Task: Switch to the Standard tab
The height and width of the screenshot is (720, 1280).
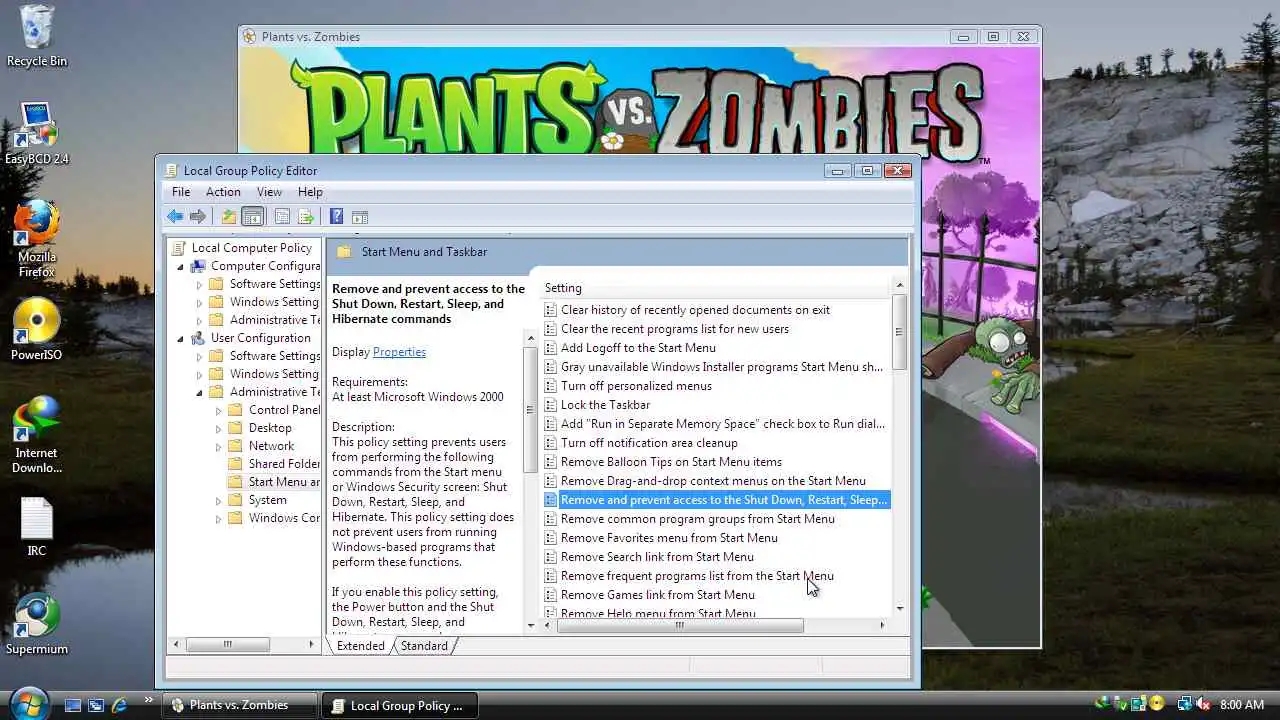Action: pos(424,646)
